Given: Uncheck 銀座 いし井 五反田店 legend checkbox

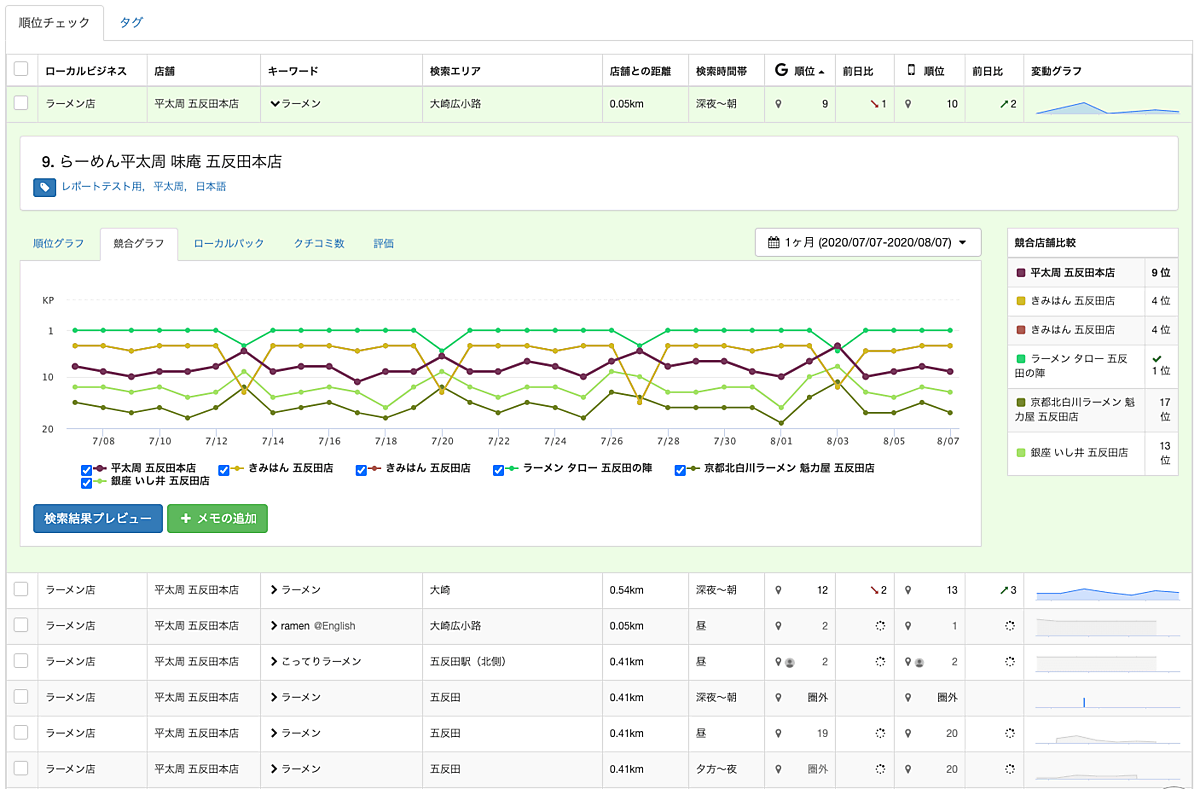Looking at the screenshot, I should 86,483.
